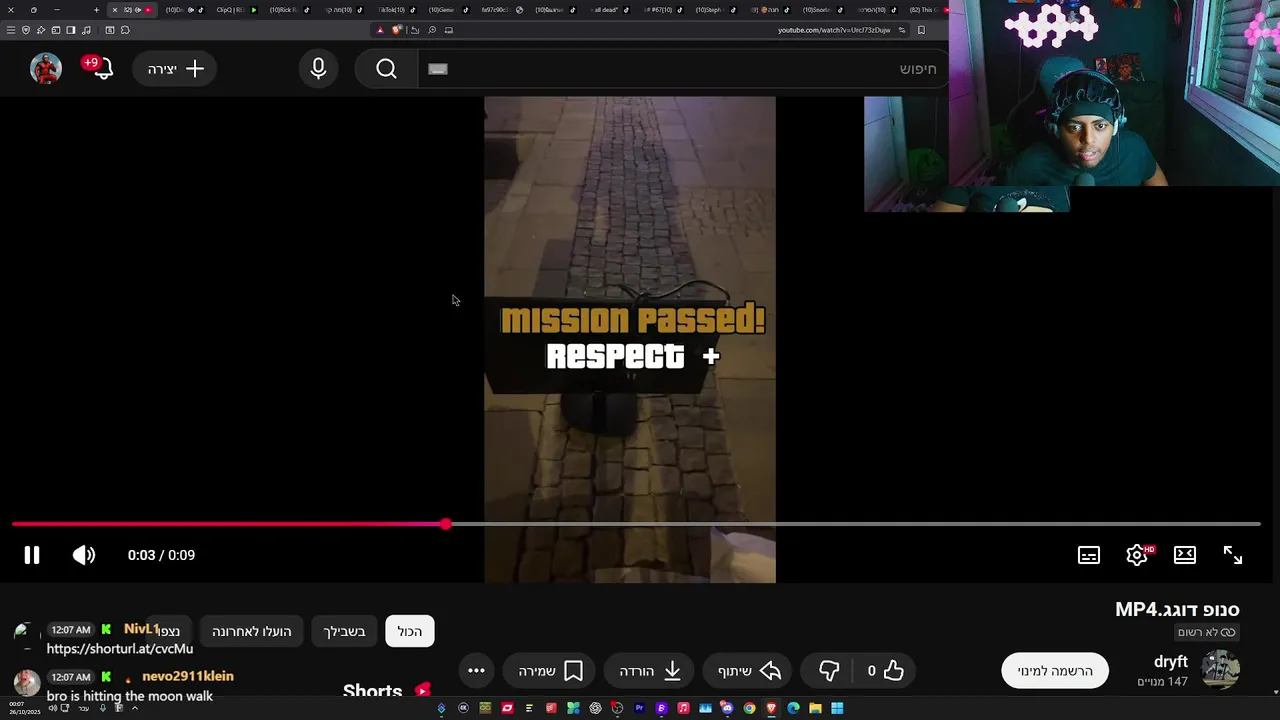
Task: Open File Explorer from the taskbar
Action: click(x=815, y=708)
